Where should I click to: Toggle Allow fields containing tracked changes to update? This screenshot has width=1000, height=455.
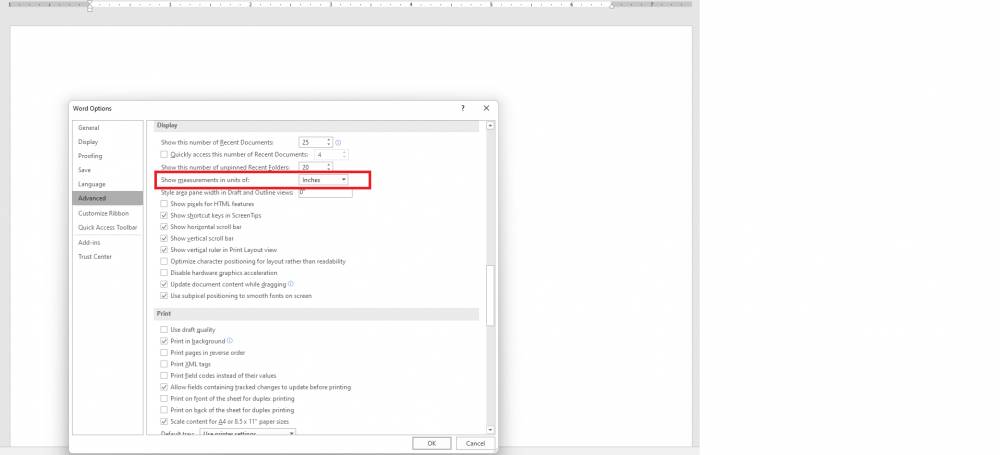(x=164, y=387)
